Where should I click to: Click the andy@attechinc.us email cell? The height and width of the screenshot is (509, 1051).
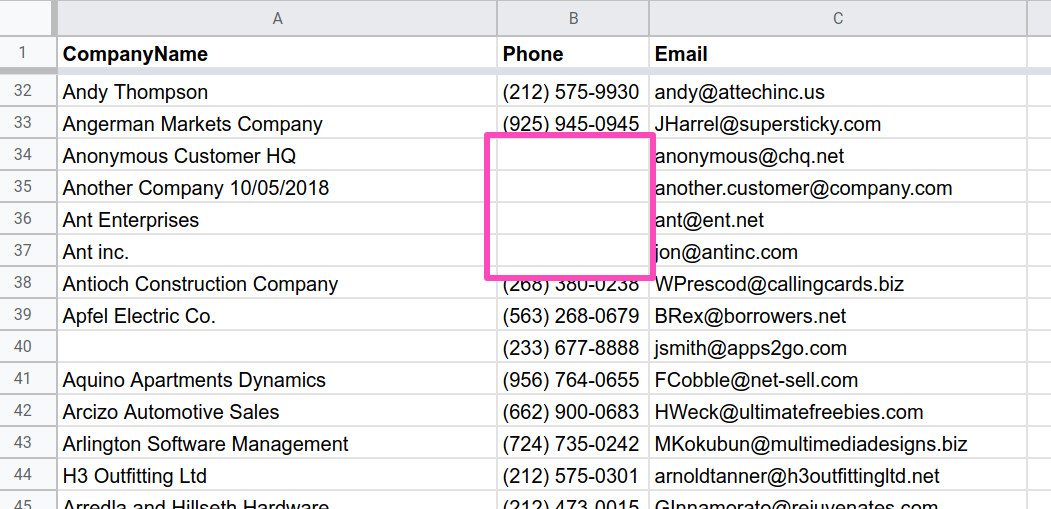coord(838,92)
